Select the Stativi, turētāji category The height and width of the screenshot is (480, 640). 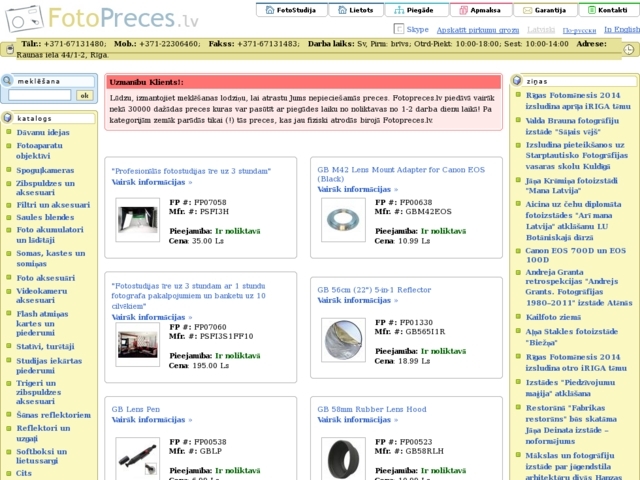coord(45,346)
